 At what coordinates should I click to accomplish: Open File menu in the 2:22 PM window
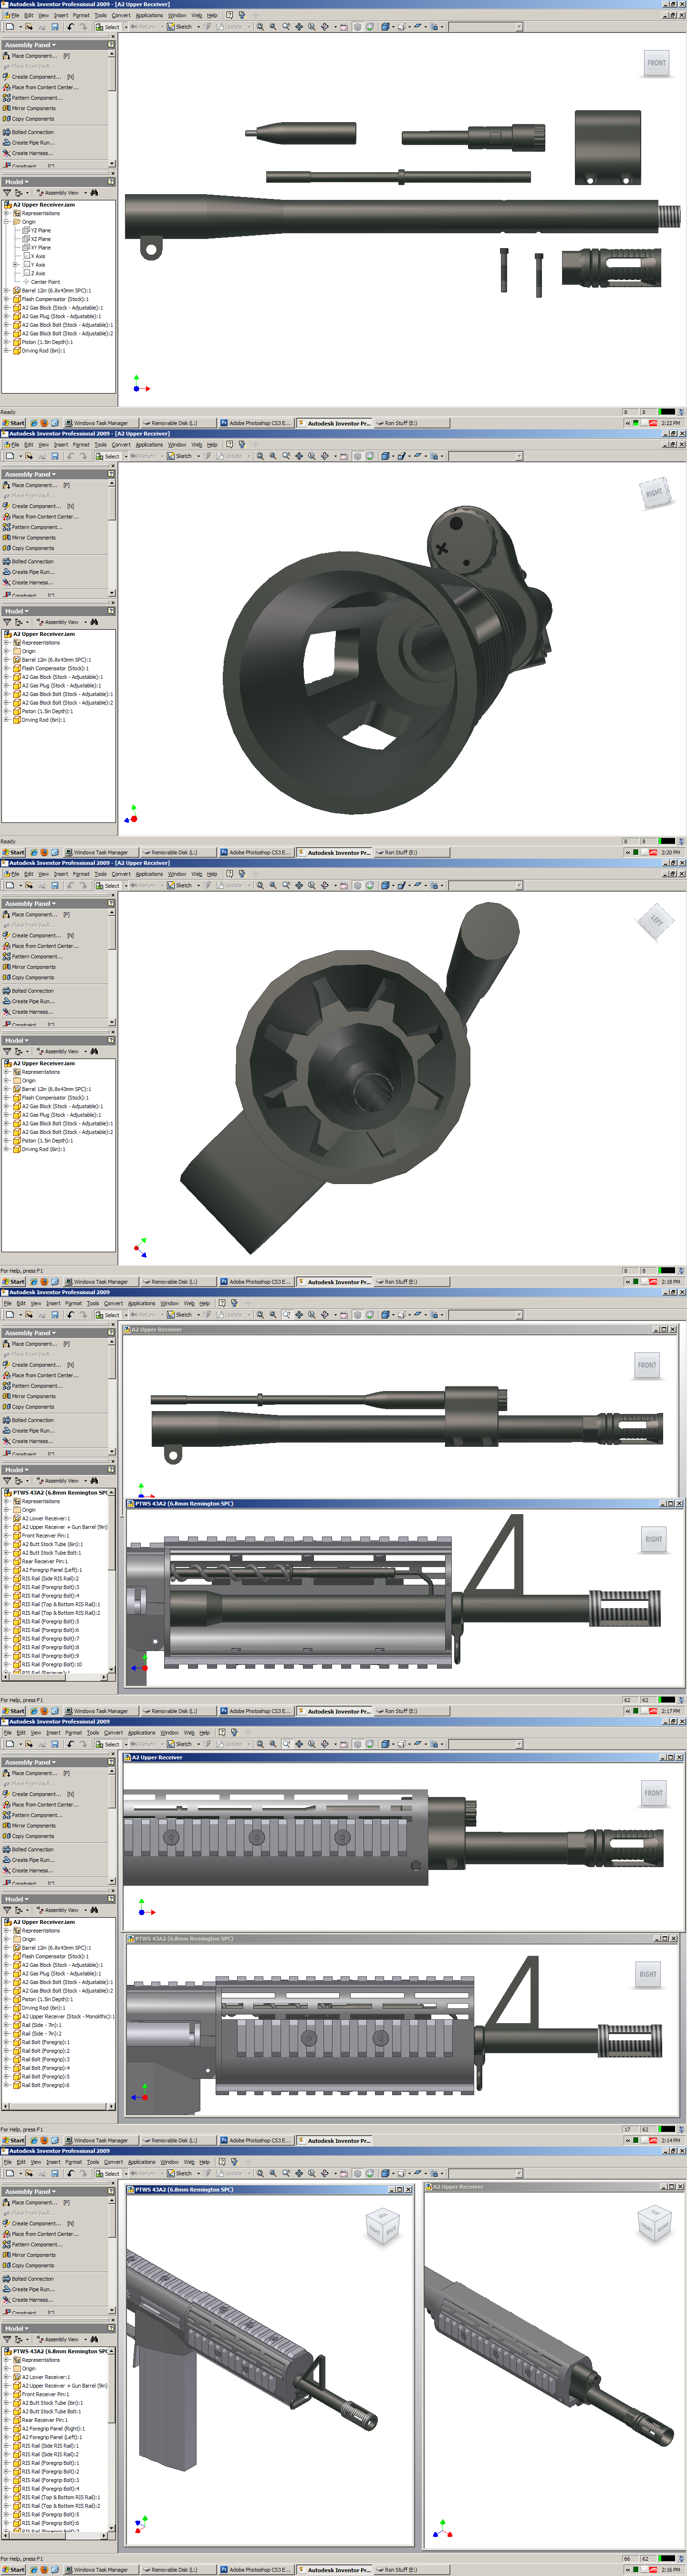click(x=14, y=15)
